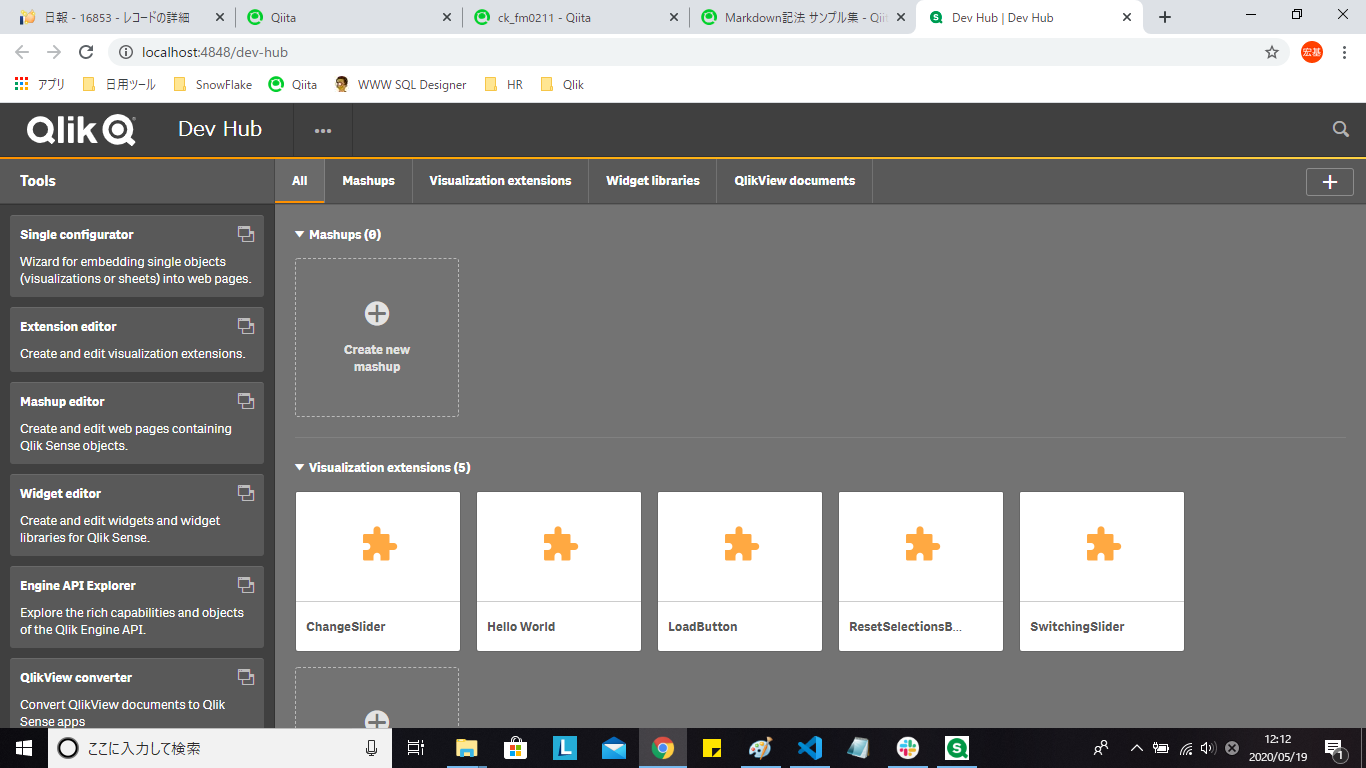Open the second create-new tile plus icon
Image resolution: width=1366 pixels, height=768 pixels.
tap(377, 719)
